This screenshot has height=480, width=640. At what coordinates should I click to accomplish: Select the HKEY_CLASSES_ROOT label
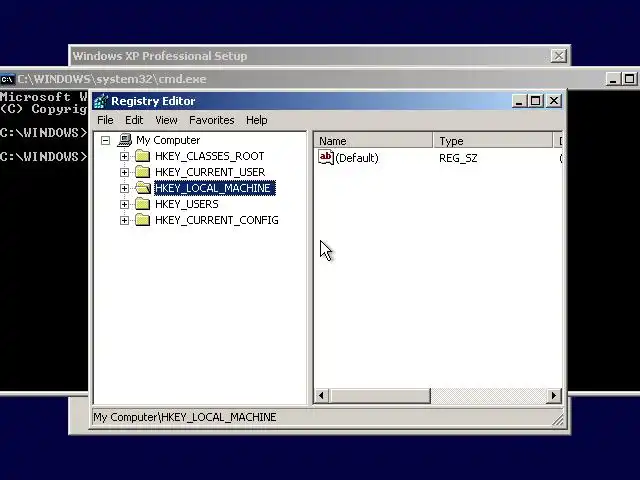click(209, 156)
